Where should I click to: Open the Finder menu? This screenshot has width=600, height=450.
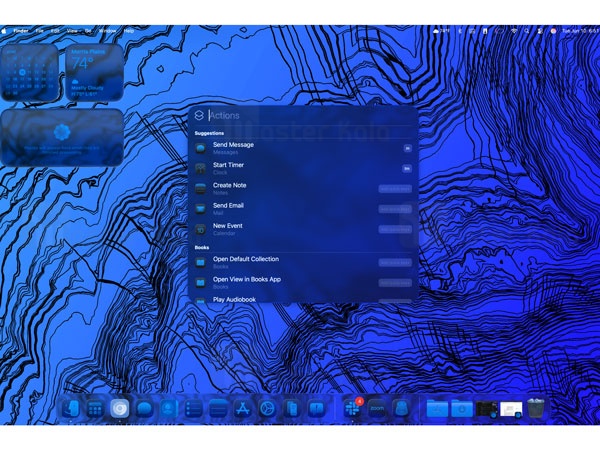21,31
